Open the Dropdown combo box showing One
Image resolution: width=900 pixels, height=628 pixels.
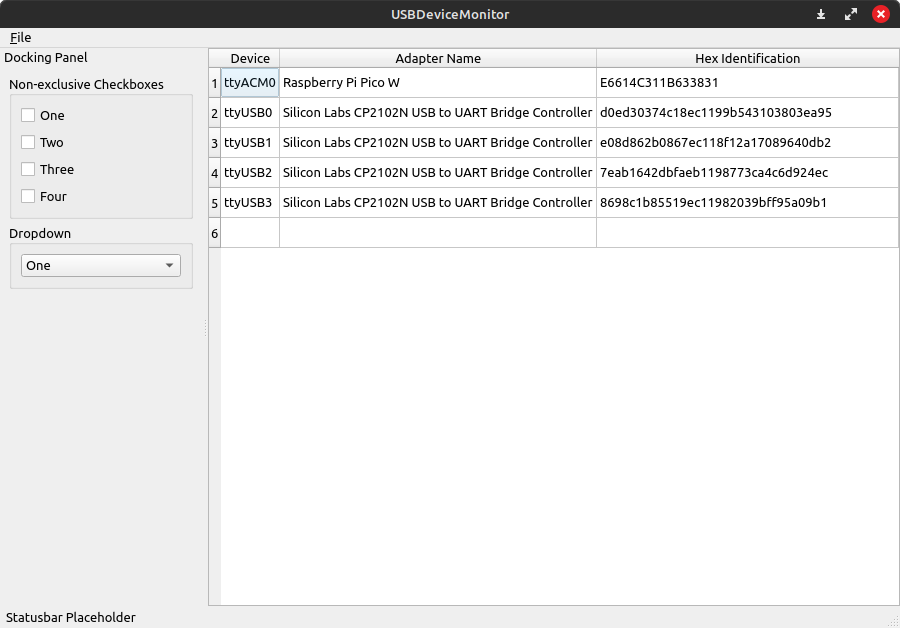pos(101,266)
